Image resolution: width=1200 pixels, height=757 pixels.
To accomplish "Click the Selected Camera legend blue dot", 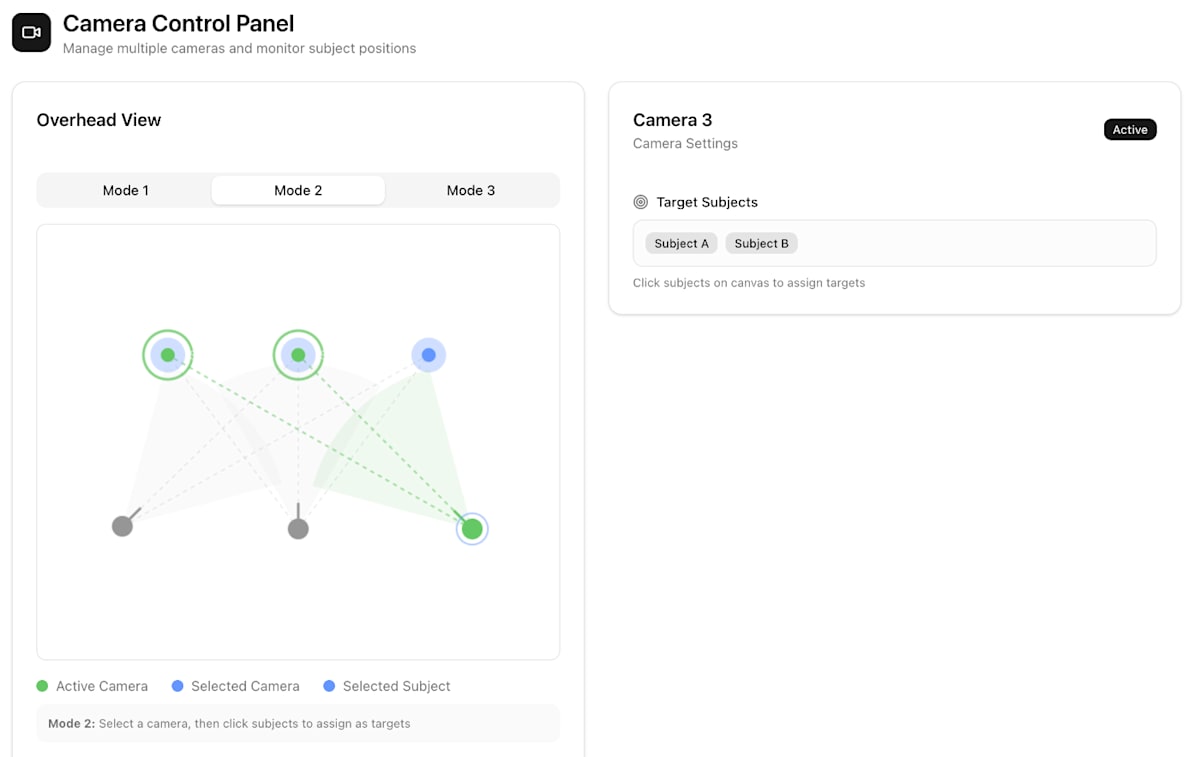I will click(x=177, y=686).
